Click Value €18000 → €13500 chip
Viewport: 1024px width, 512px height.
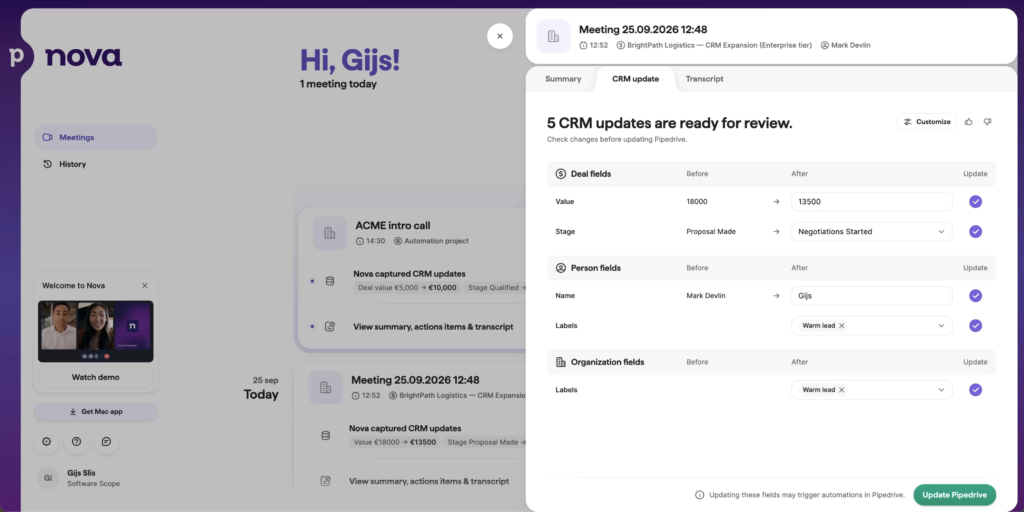395,442
